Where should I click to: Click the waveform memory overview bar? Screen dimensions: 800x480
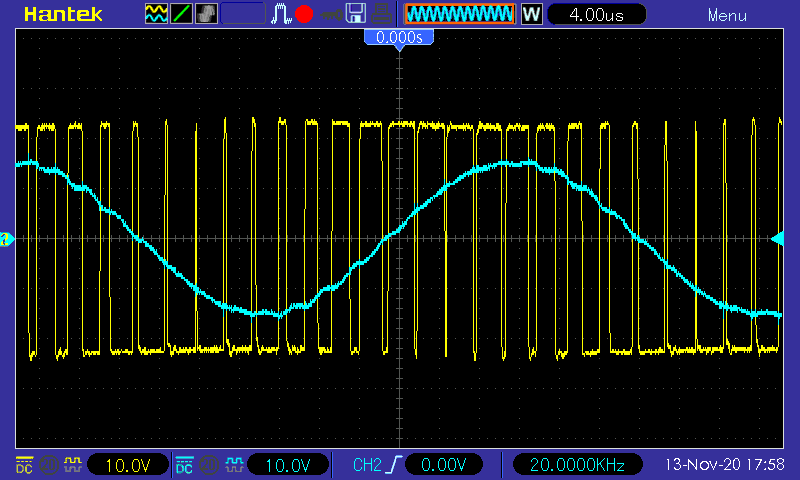460,14
